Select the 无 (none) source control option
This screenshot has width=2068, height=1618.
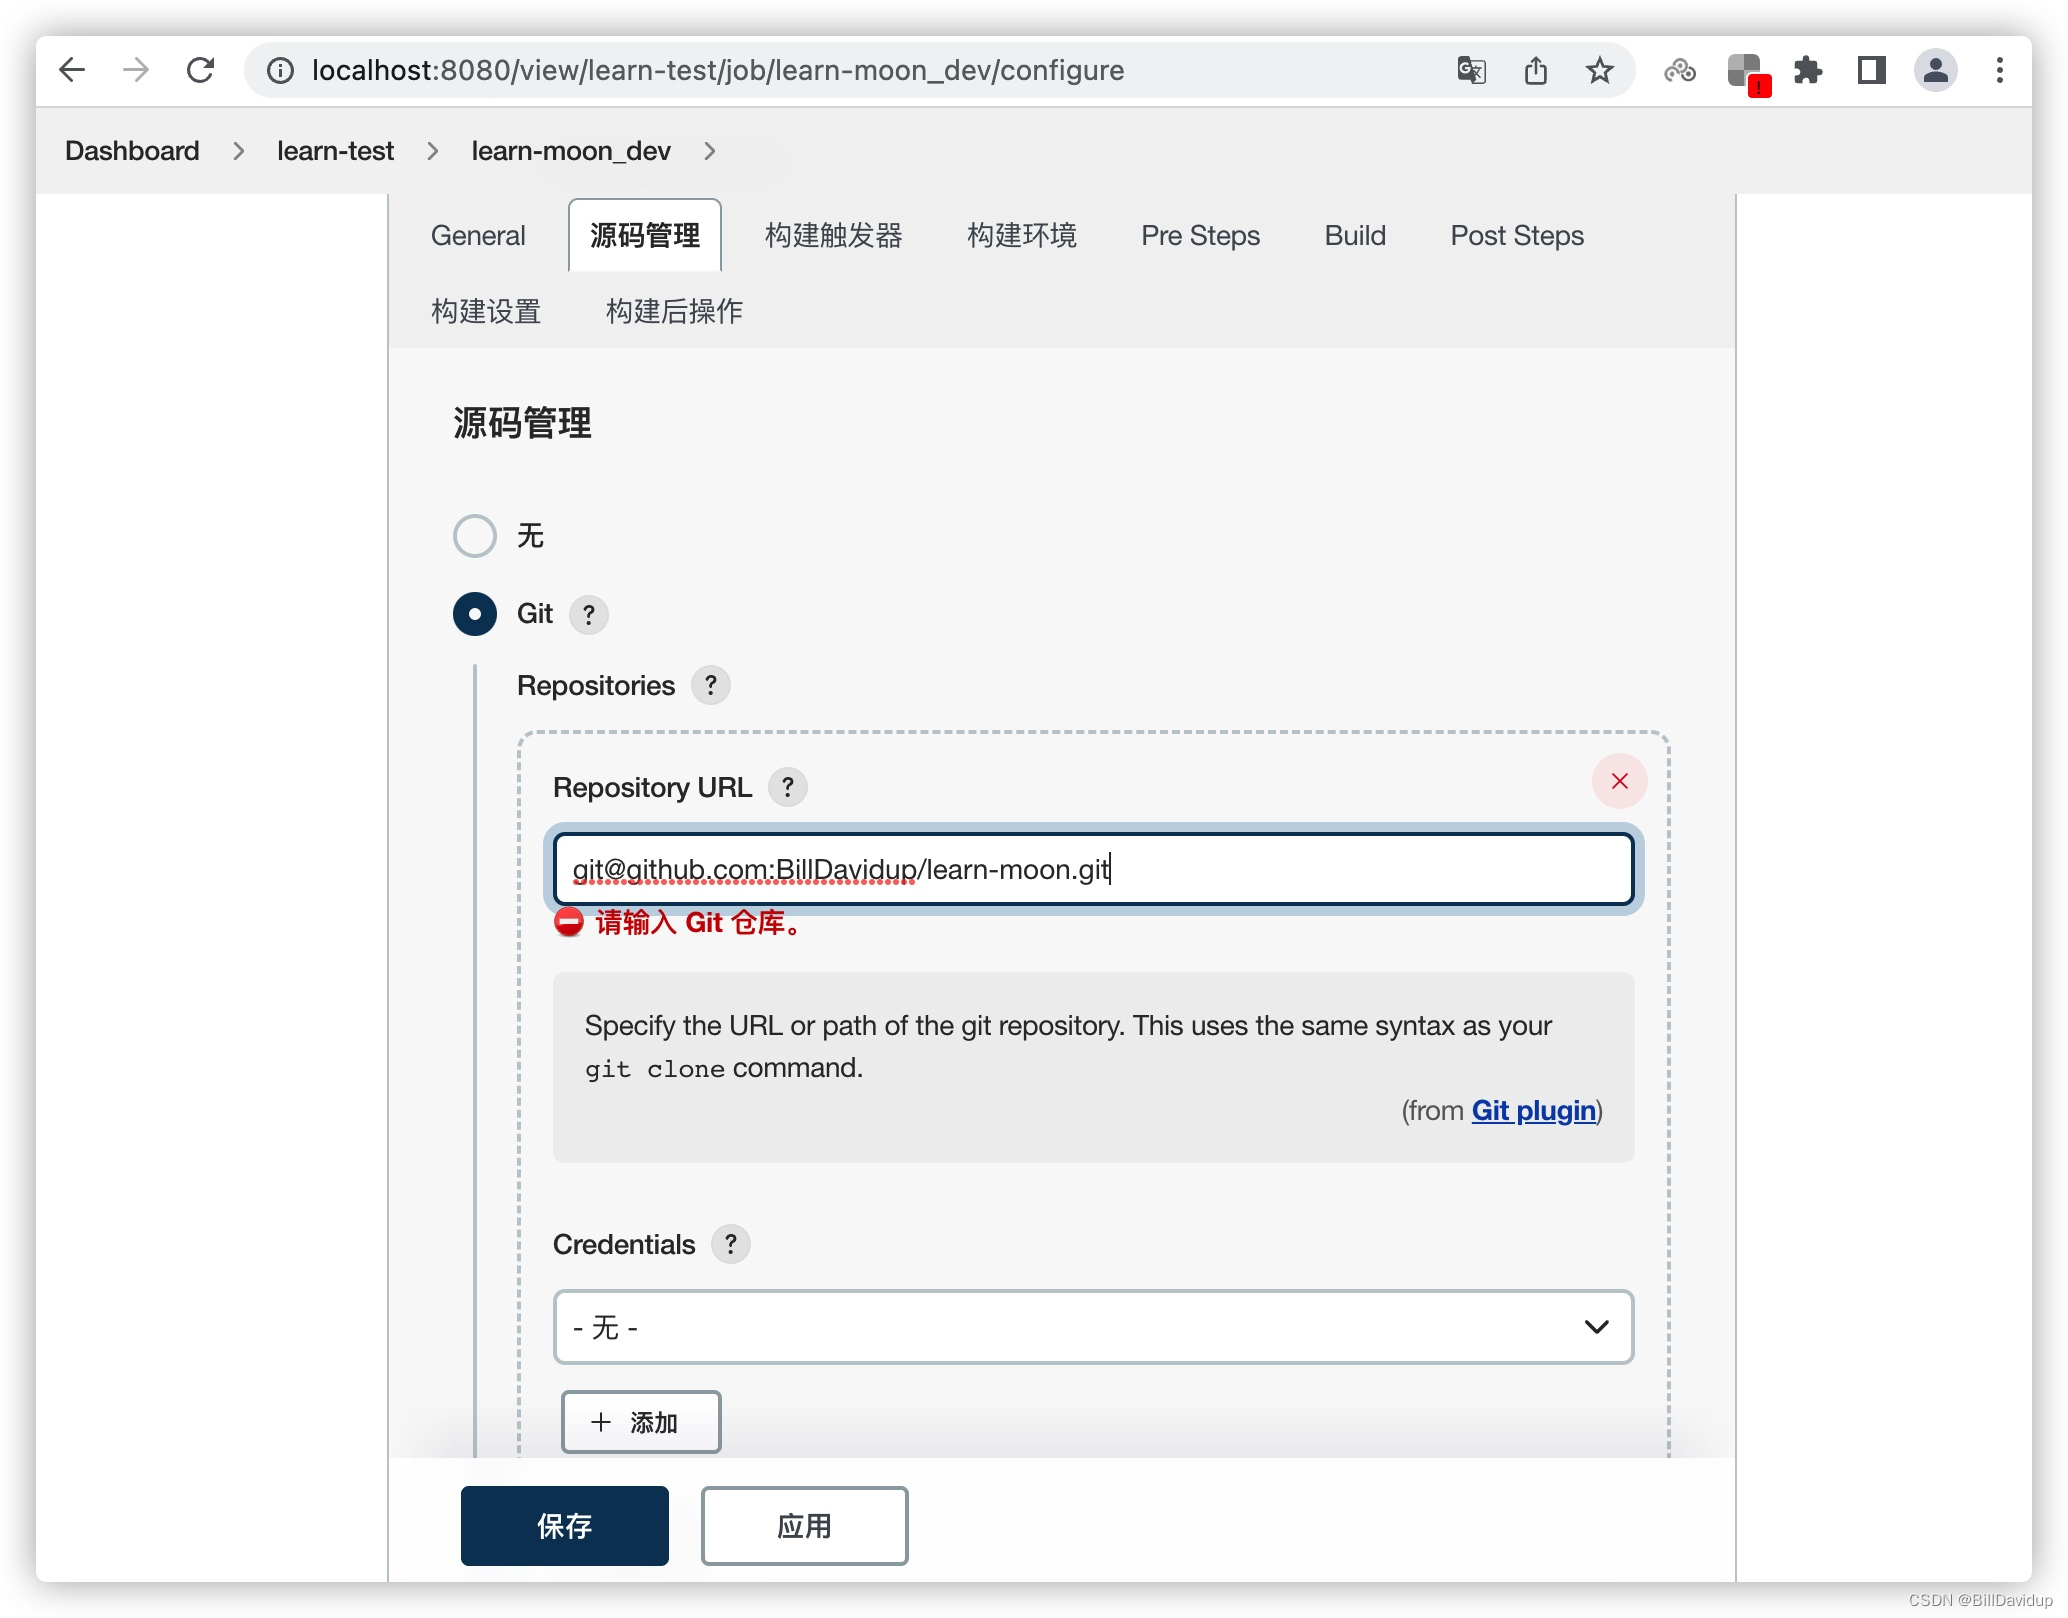pos(475,536)
